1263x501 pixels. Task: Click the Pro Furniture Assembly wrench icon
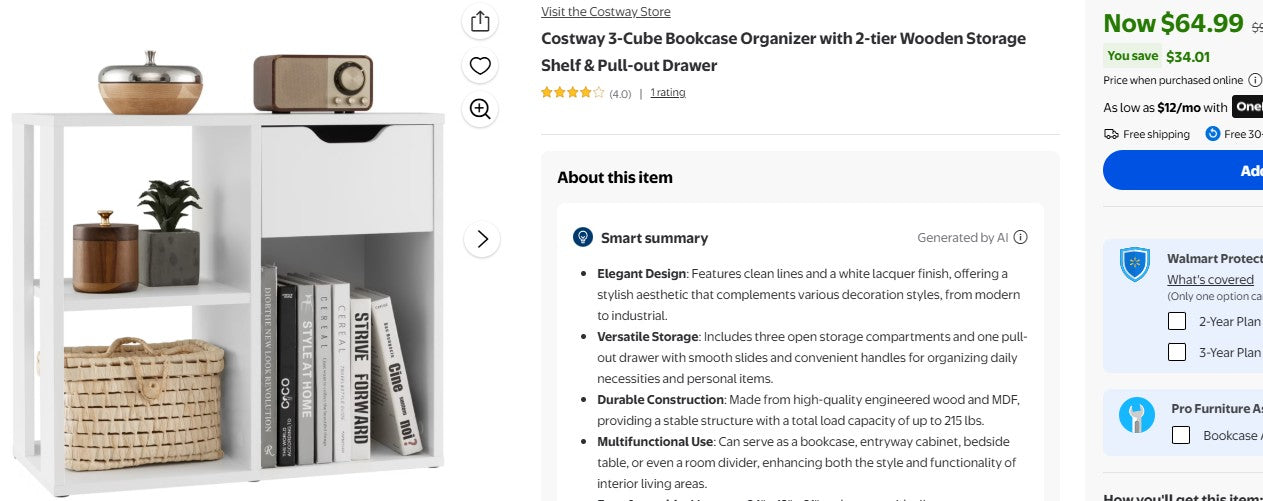pos(1136,415)
